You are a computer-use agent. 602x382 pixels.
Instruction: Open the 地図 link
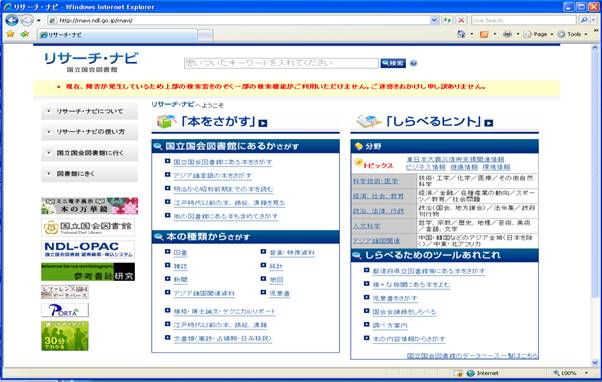[x=276, y=279]
